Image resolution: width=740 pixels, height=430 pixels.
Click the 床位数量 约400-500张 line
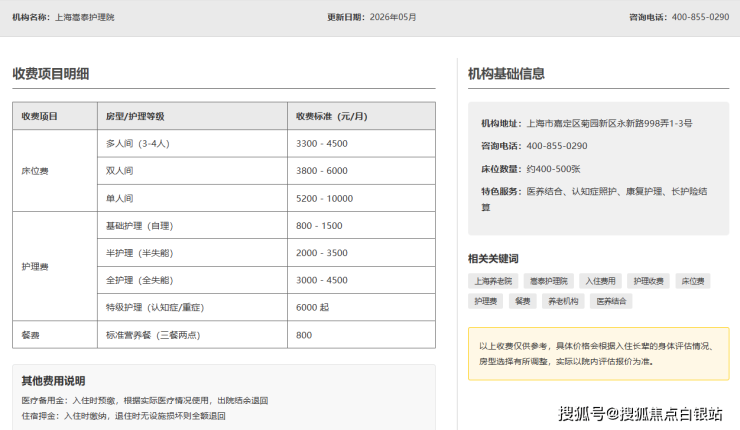click(530, 169)
